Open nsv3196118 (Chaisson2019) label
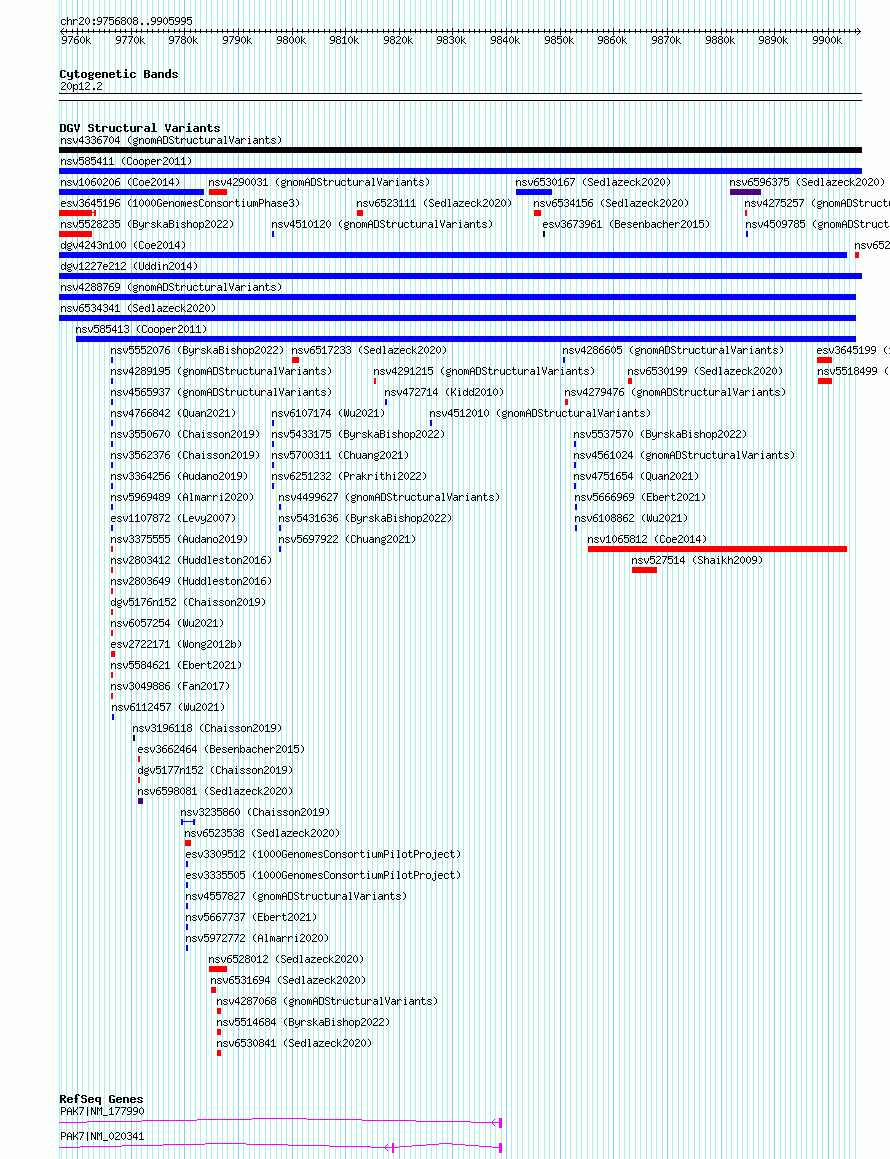 click(207, 728)
